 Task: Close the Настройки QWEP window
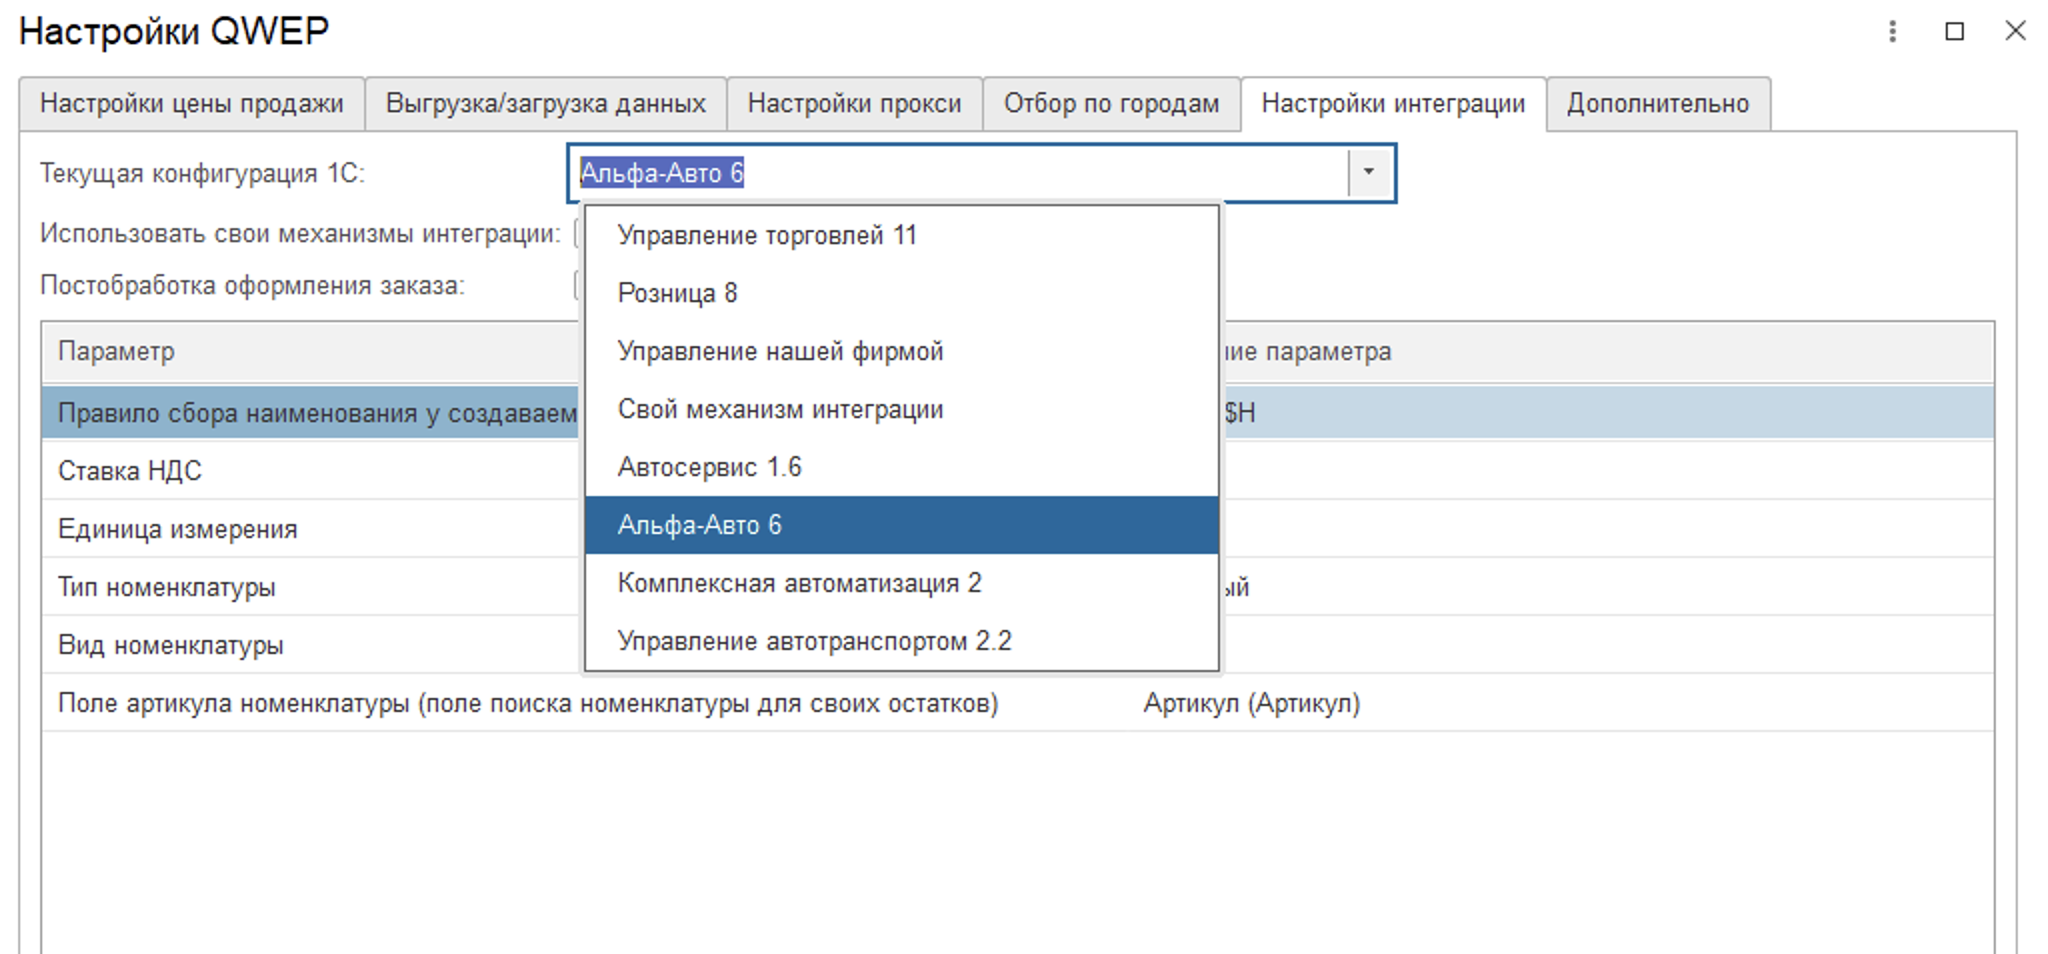(2015, 31)
